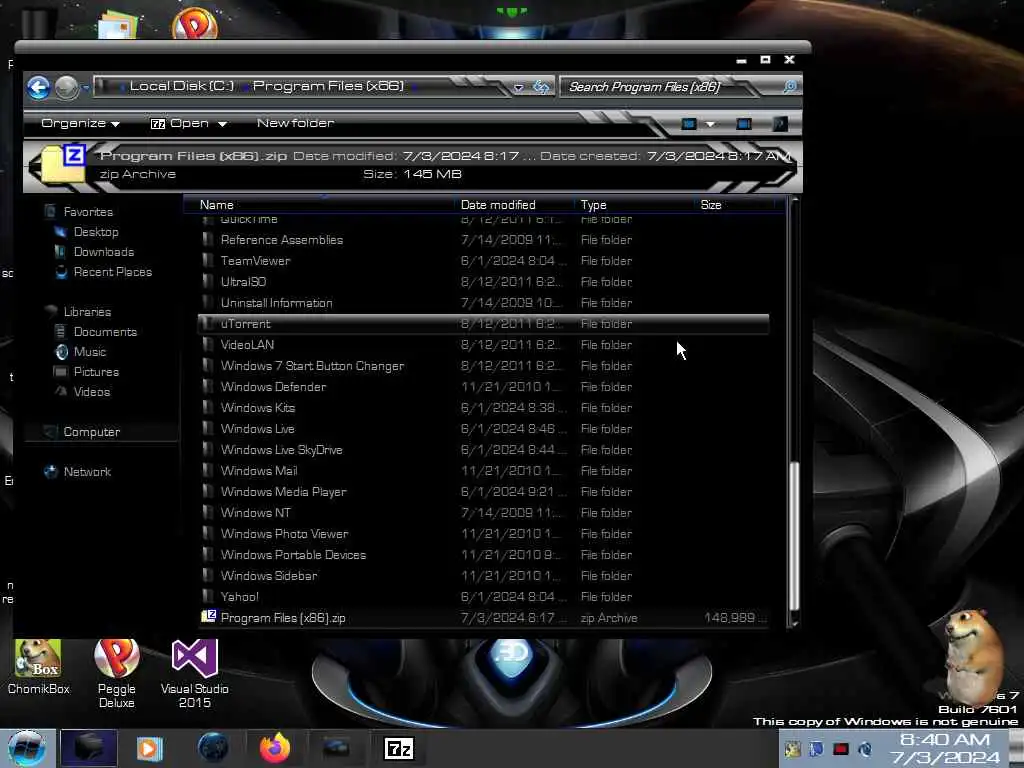Open the Pictures library
This screenshot has width=1024, height=768.
pyautogui.click(x=96, y=372)
